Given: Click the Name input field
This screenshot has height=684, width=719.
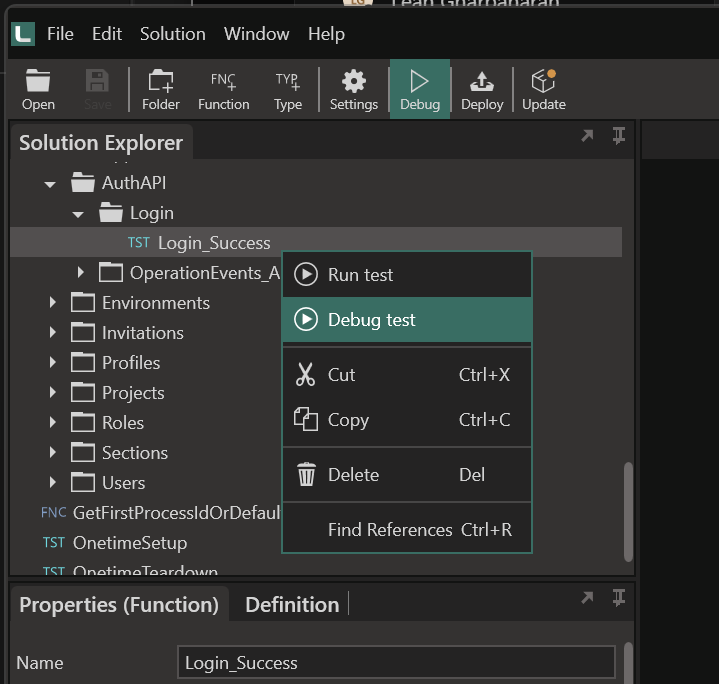Looking at the screenshot, I should (397, 662).
